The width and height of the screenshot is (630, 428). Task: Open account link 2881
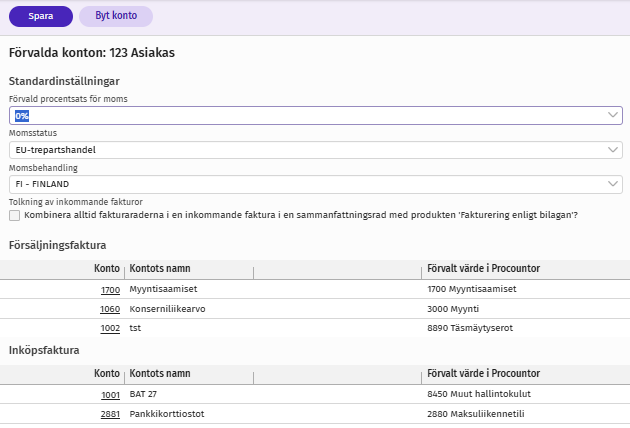point(110,414)
